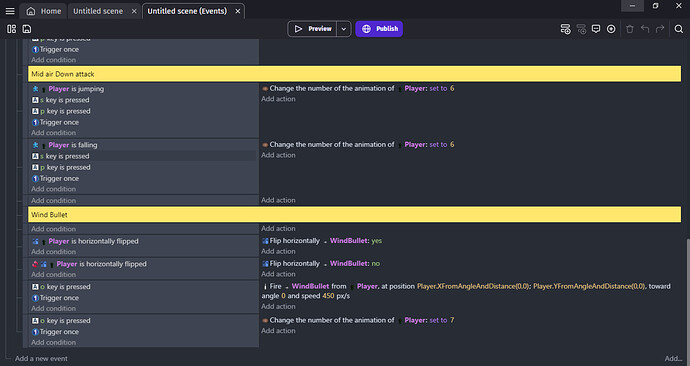690x366 pixels.
Task: Open the project manager panel icon
Action: (x=11, y=29)
